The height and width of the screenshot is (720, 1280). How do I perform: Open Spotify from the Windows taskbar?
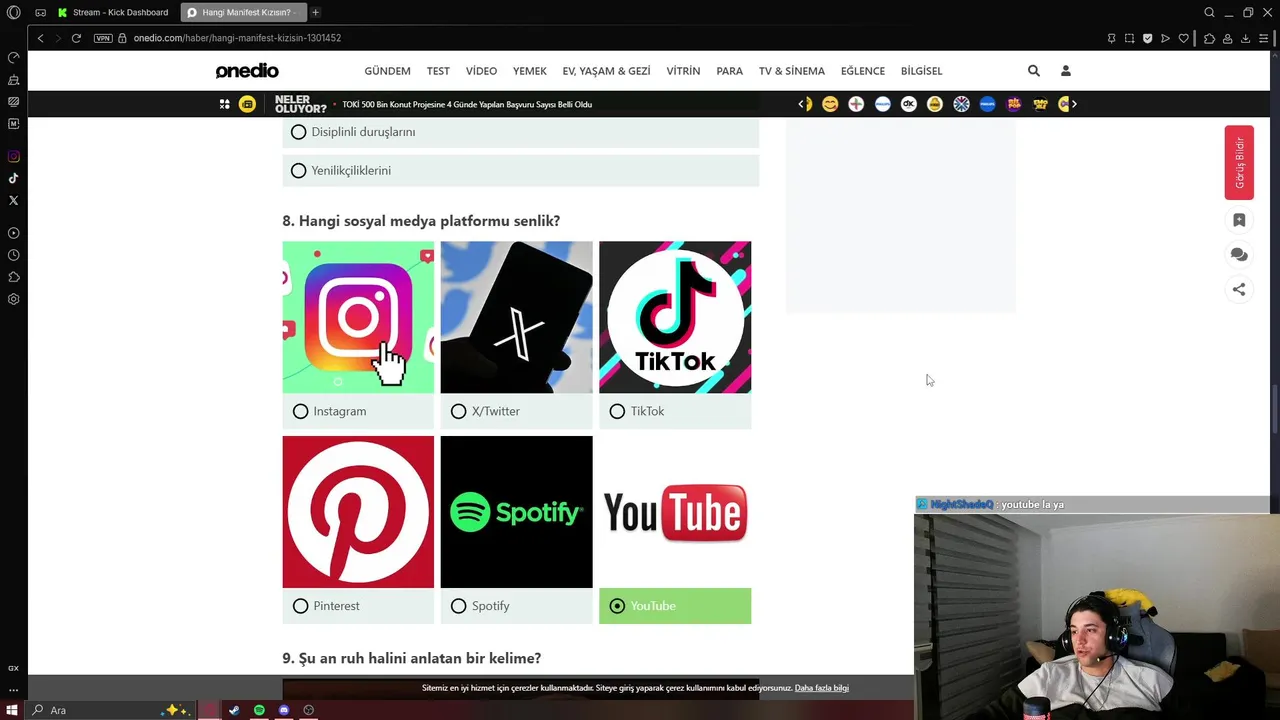(259, 710)
